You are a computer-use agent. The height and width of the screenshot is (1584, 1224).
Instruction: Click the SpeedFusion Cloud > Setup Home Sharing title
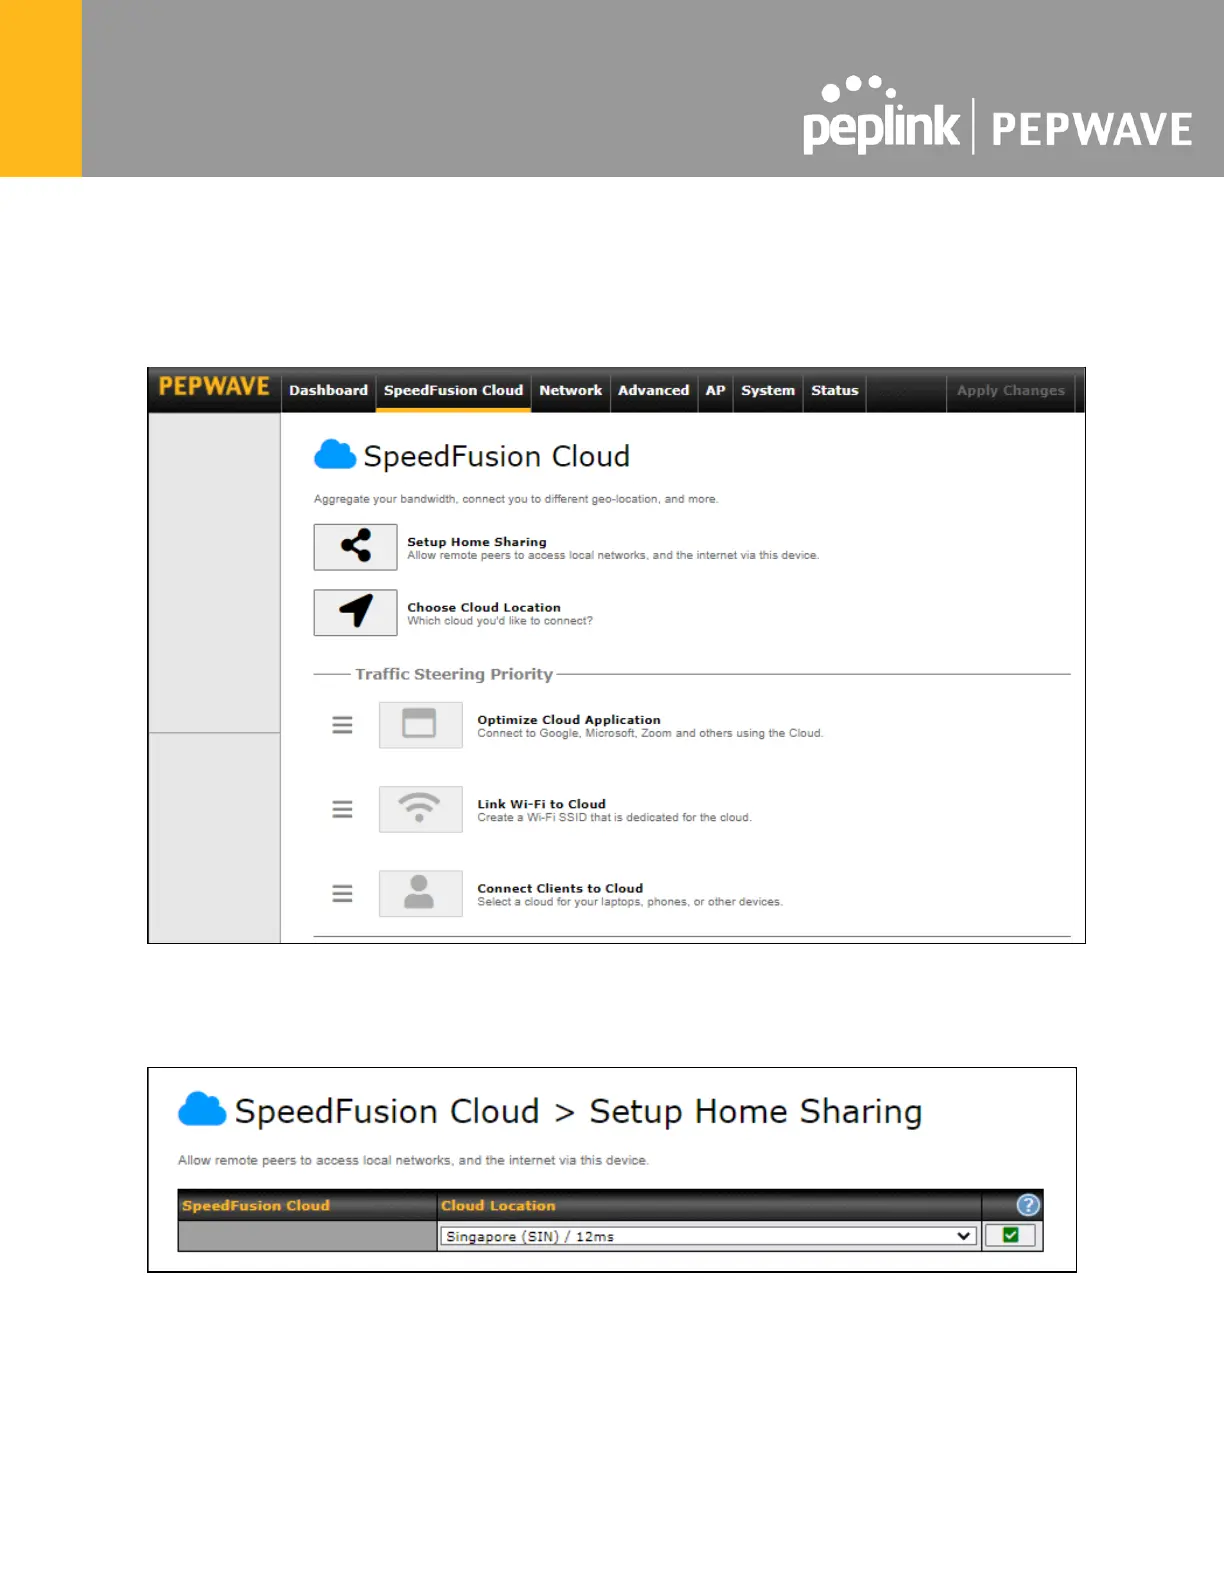[578, 1112]
